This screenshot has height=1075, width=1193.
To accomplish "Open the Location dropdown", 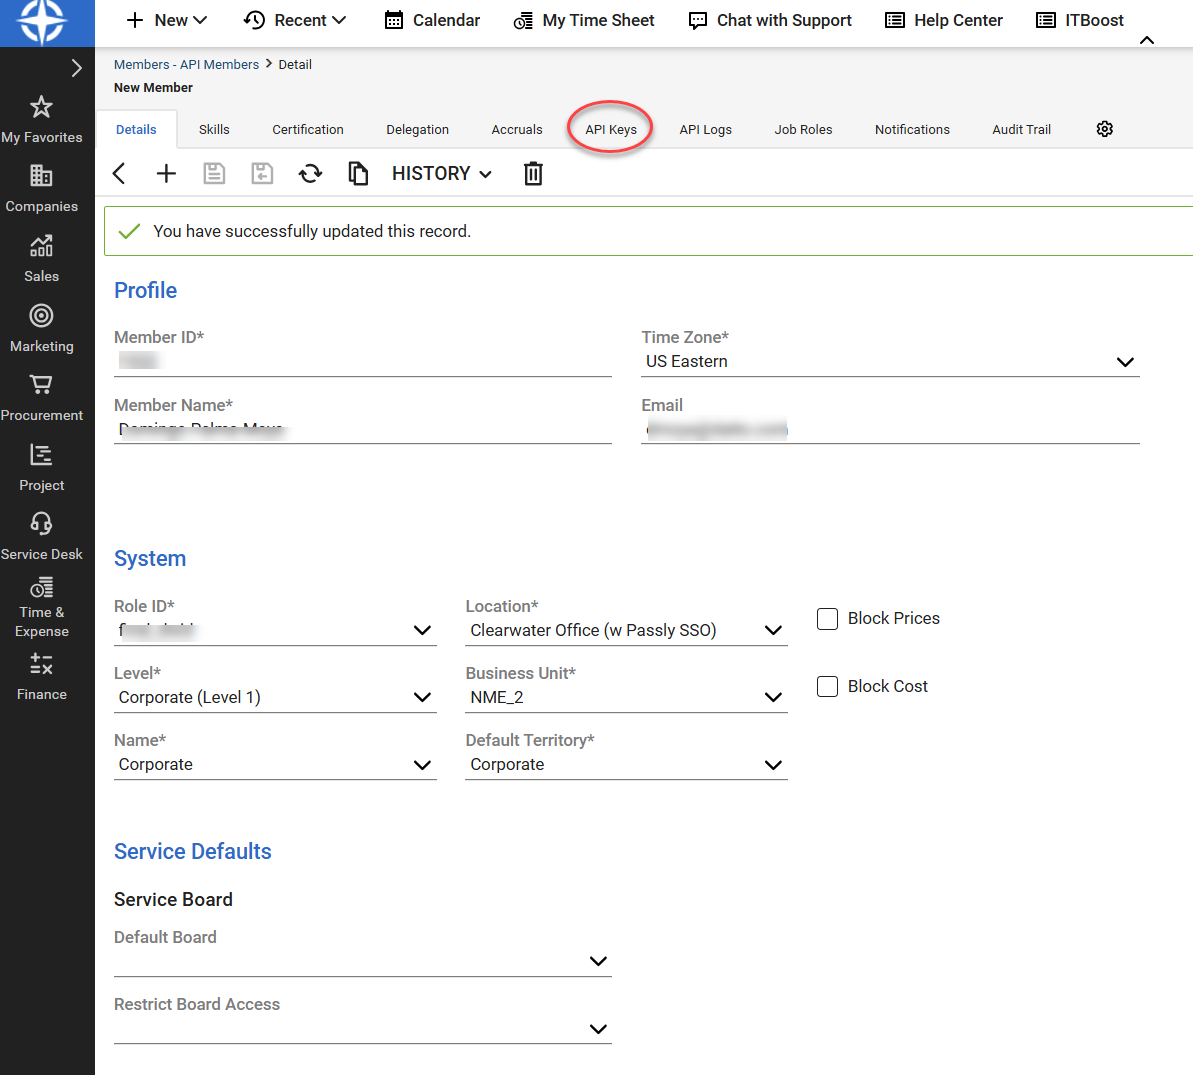I will click(773, 630).
